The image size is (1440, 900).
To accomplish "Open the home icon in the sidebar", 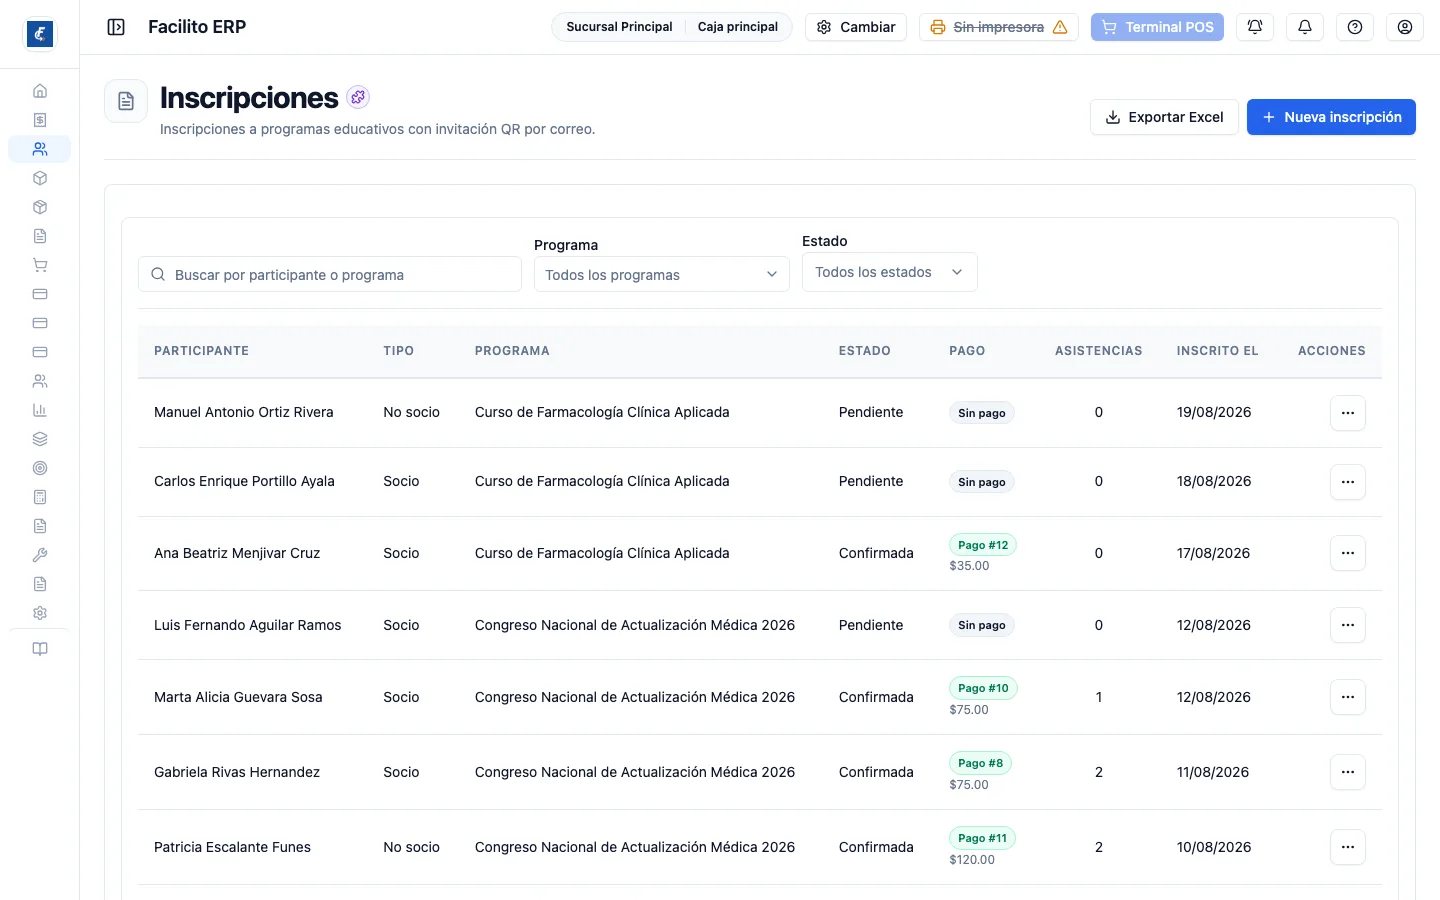I will tap(40, 91).
